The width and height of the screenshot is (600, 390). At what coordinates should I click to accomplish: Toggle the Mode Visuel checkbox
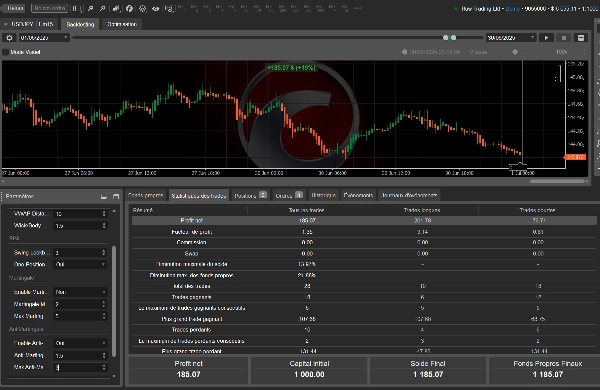(x=6, y=52)
